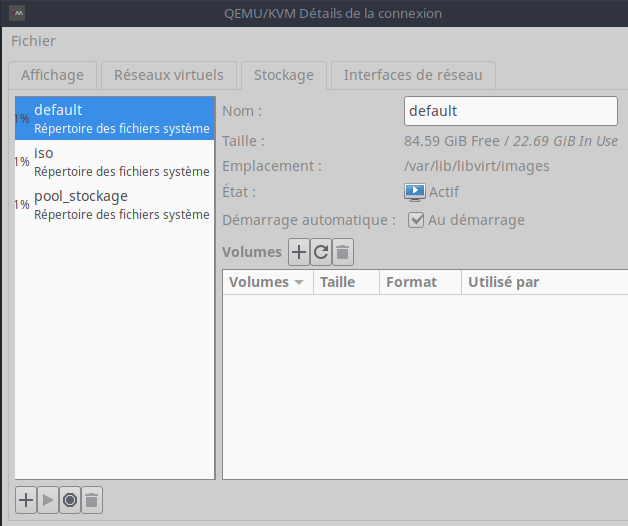Image resolution: width=628 pixels, height=526 pixels.
Task: Select the iso storage pool
Action: click(115, 161)
